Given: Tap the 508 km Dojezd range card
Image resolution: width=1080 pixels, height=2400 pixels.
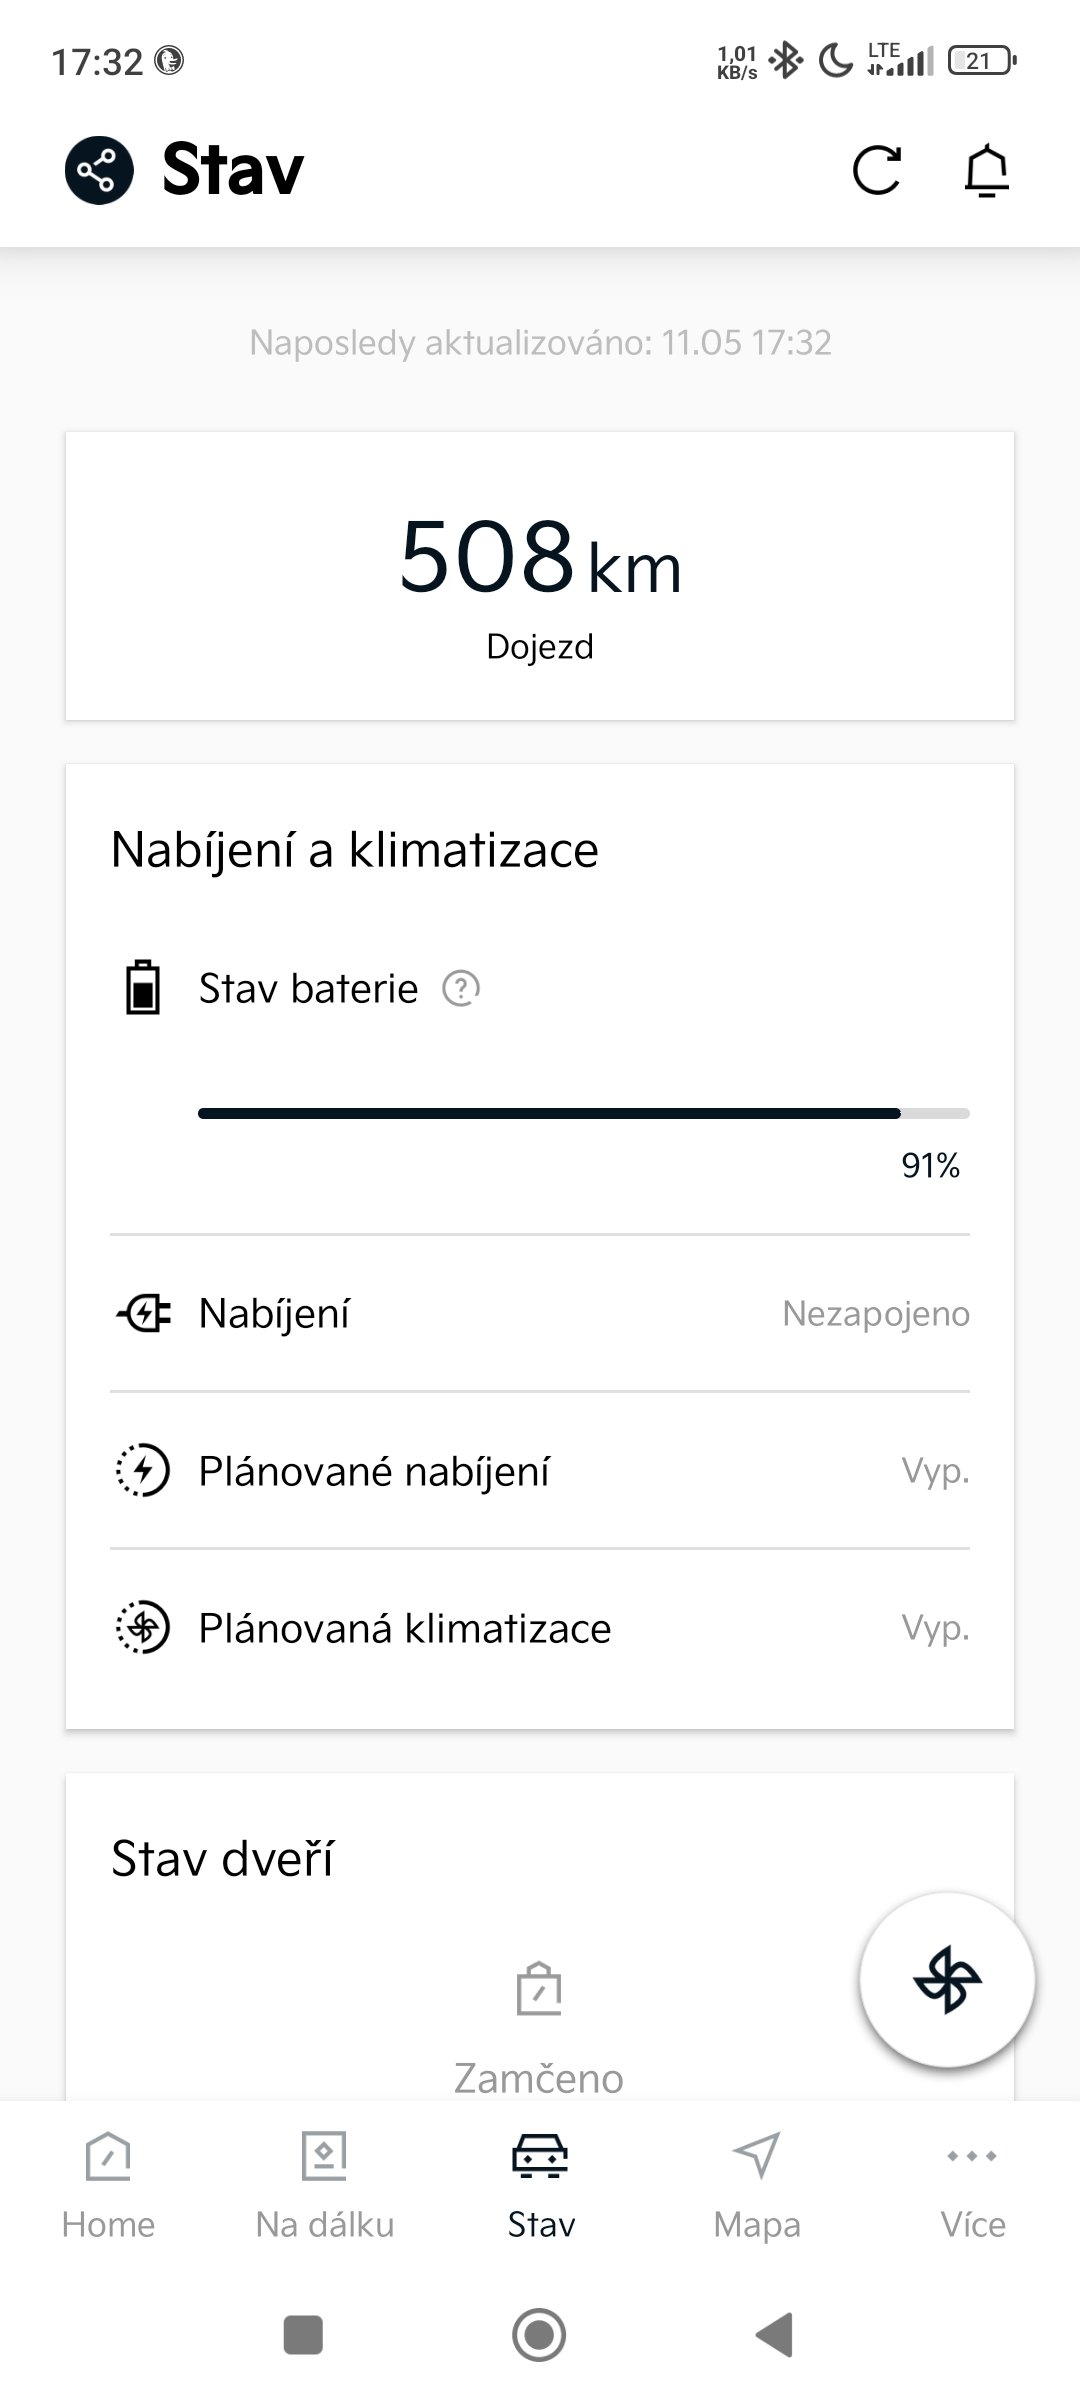Looking at the screenshot, I should pos(540,576).
